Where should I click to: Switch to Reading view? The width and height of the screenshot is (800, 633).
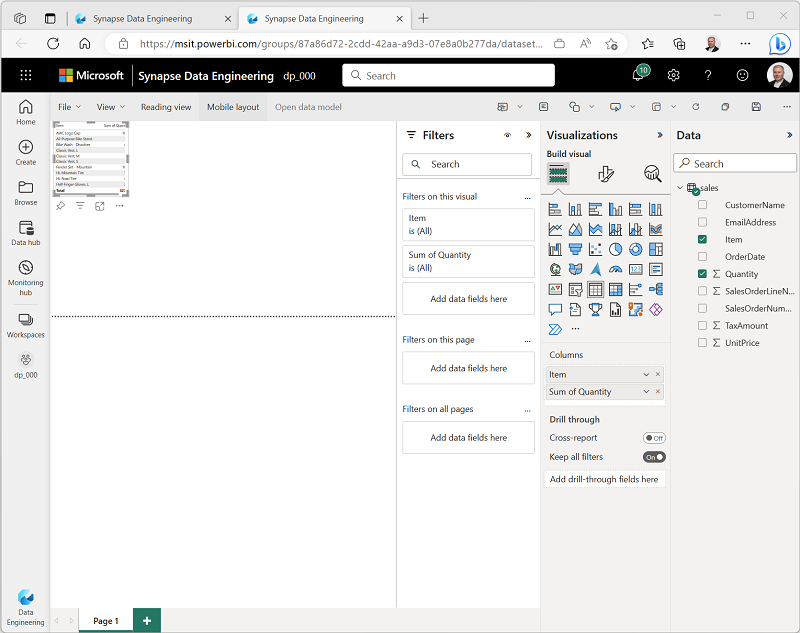[166, 107]
